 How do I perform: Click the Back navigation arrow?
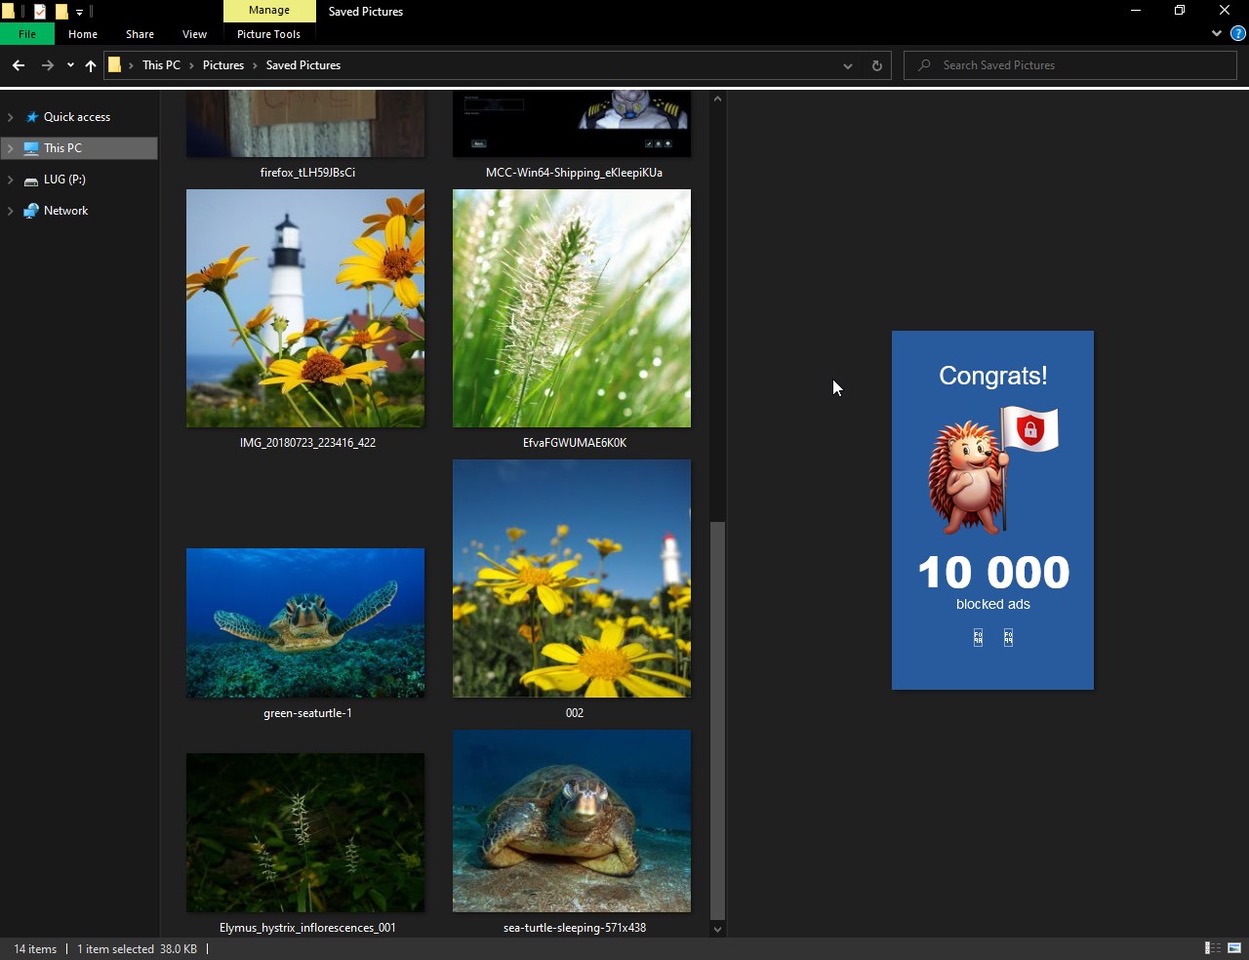click(18, 66)
